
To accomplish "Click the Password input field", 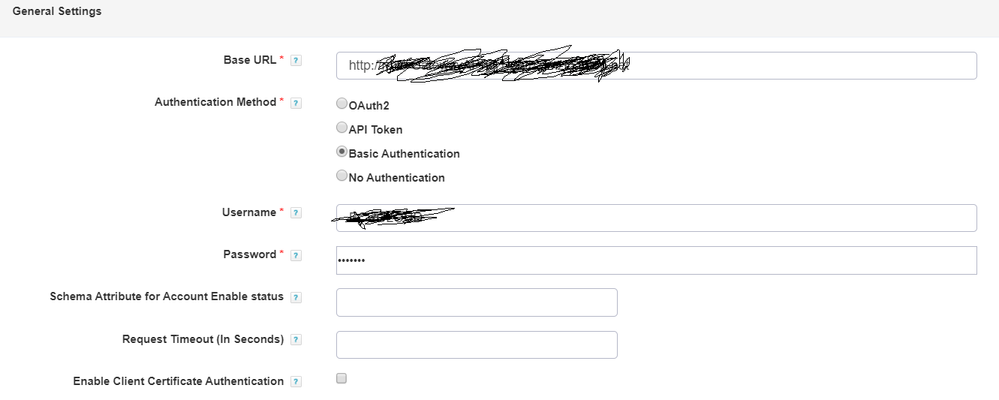I will pyautogui.click(x=656, y=260).
